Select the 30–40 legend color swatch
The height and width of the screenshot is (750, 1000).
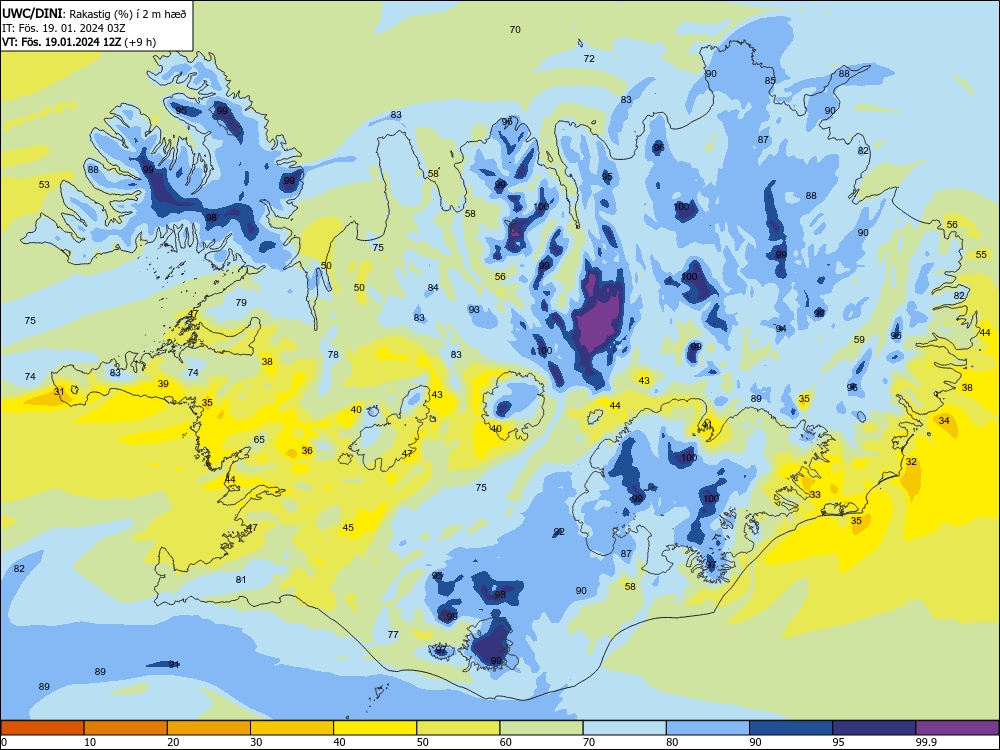tap(292, 728)
